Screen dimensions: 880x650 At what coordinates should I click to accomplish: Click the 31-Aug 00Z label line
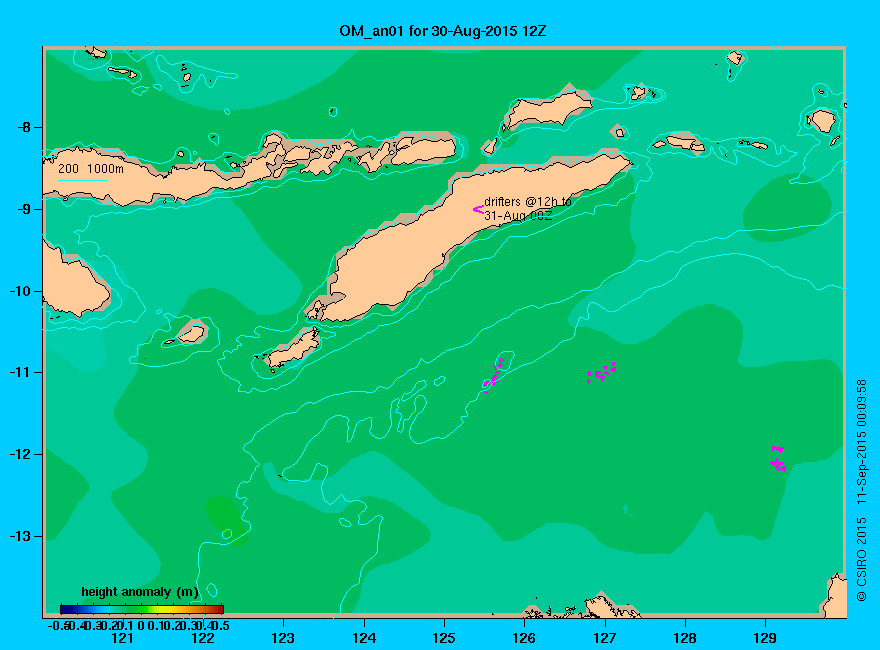518,216
